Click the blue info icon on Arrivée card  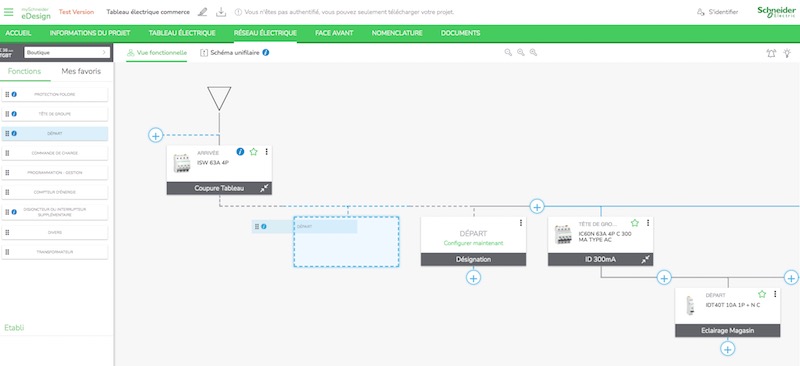240,152
